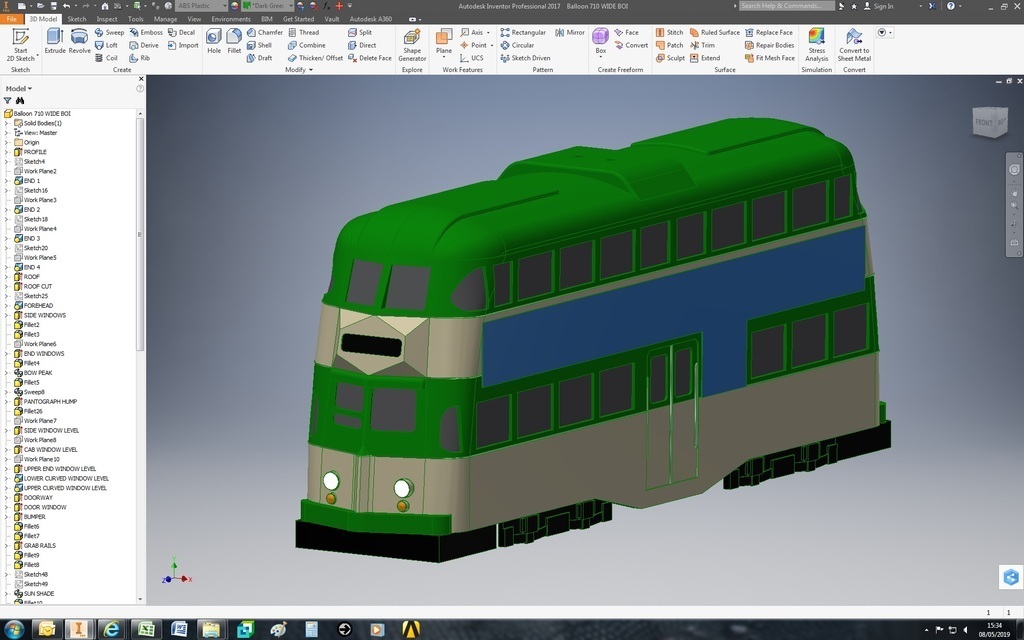Screen dimensions: 1024x640
Task: Expand the Origin folder in browser
Action: tap(6, 143)
